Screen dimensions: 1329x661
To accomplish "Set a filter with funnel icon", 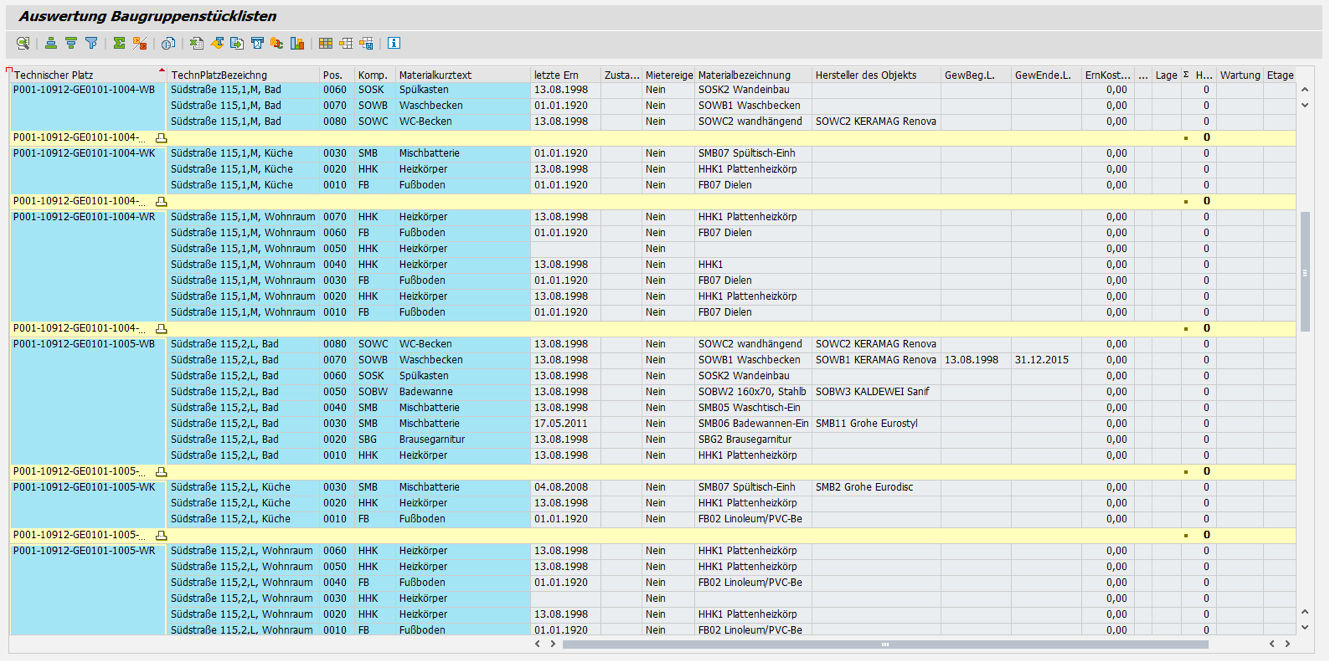I will pos(91,44).
